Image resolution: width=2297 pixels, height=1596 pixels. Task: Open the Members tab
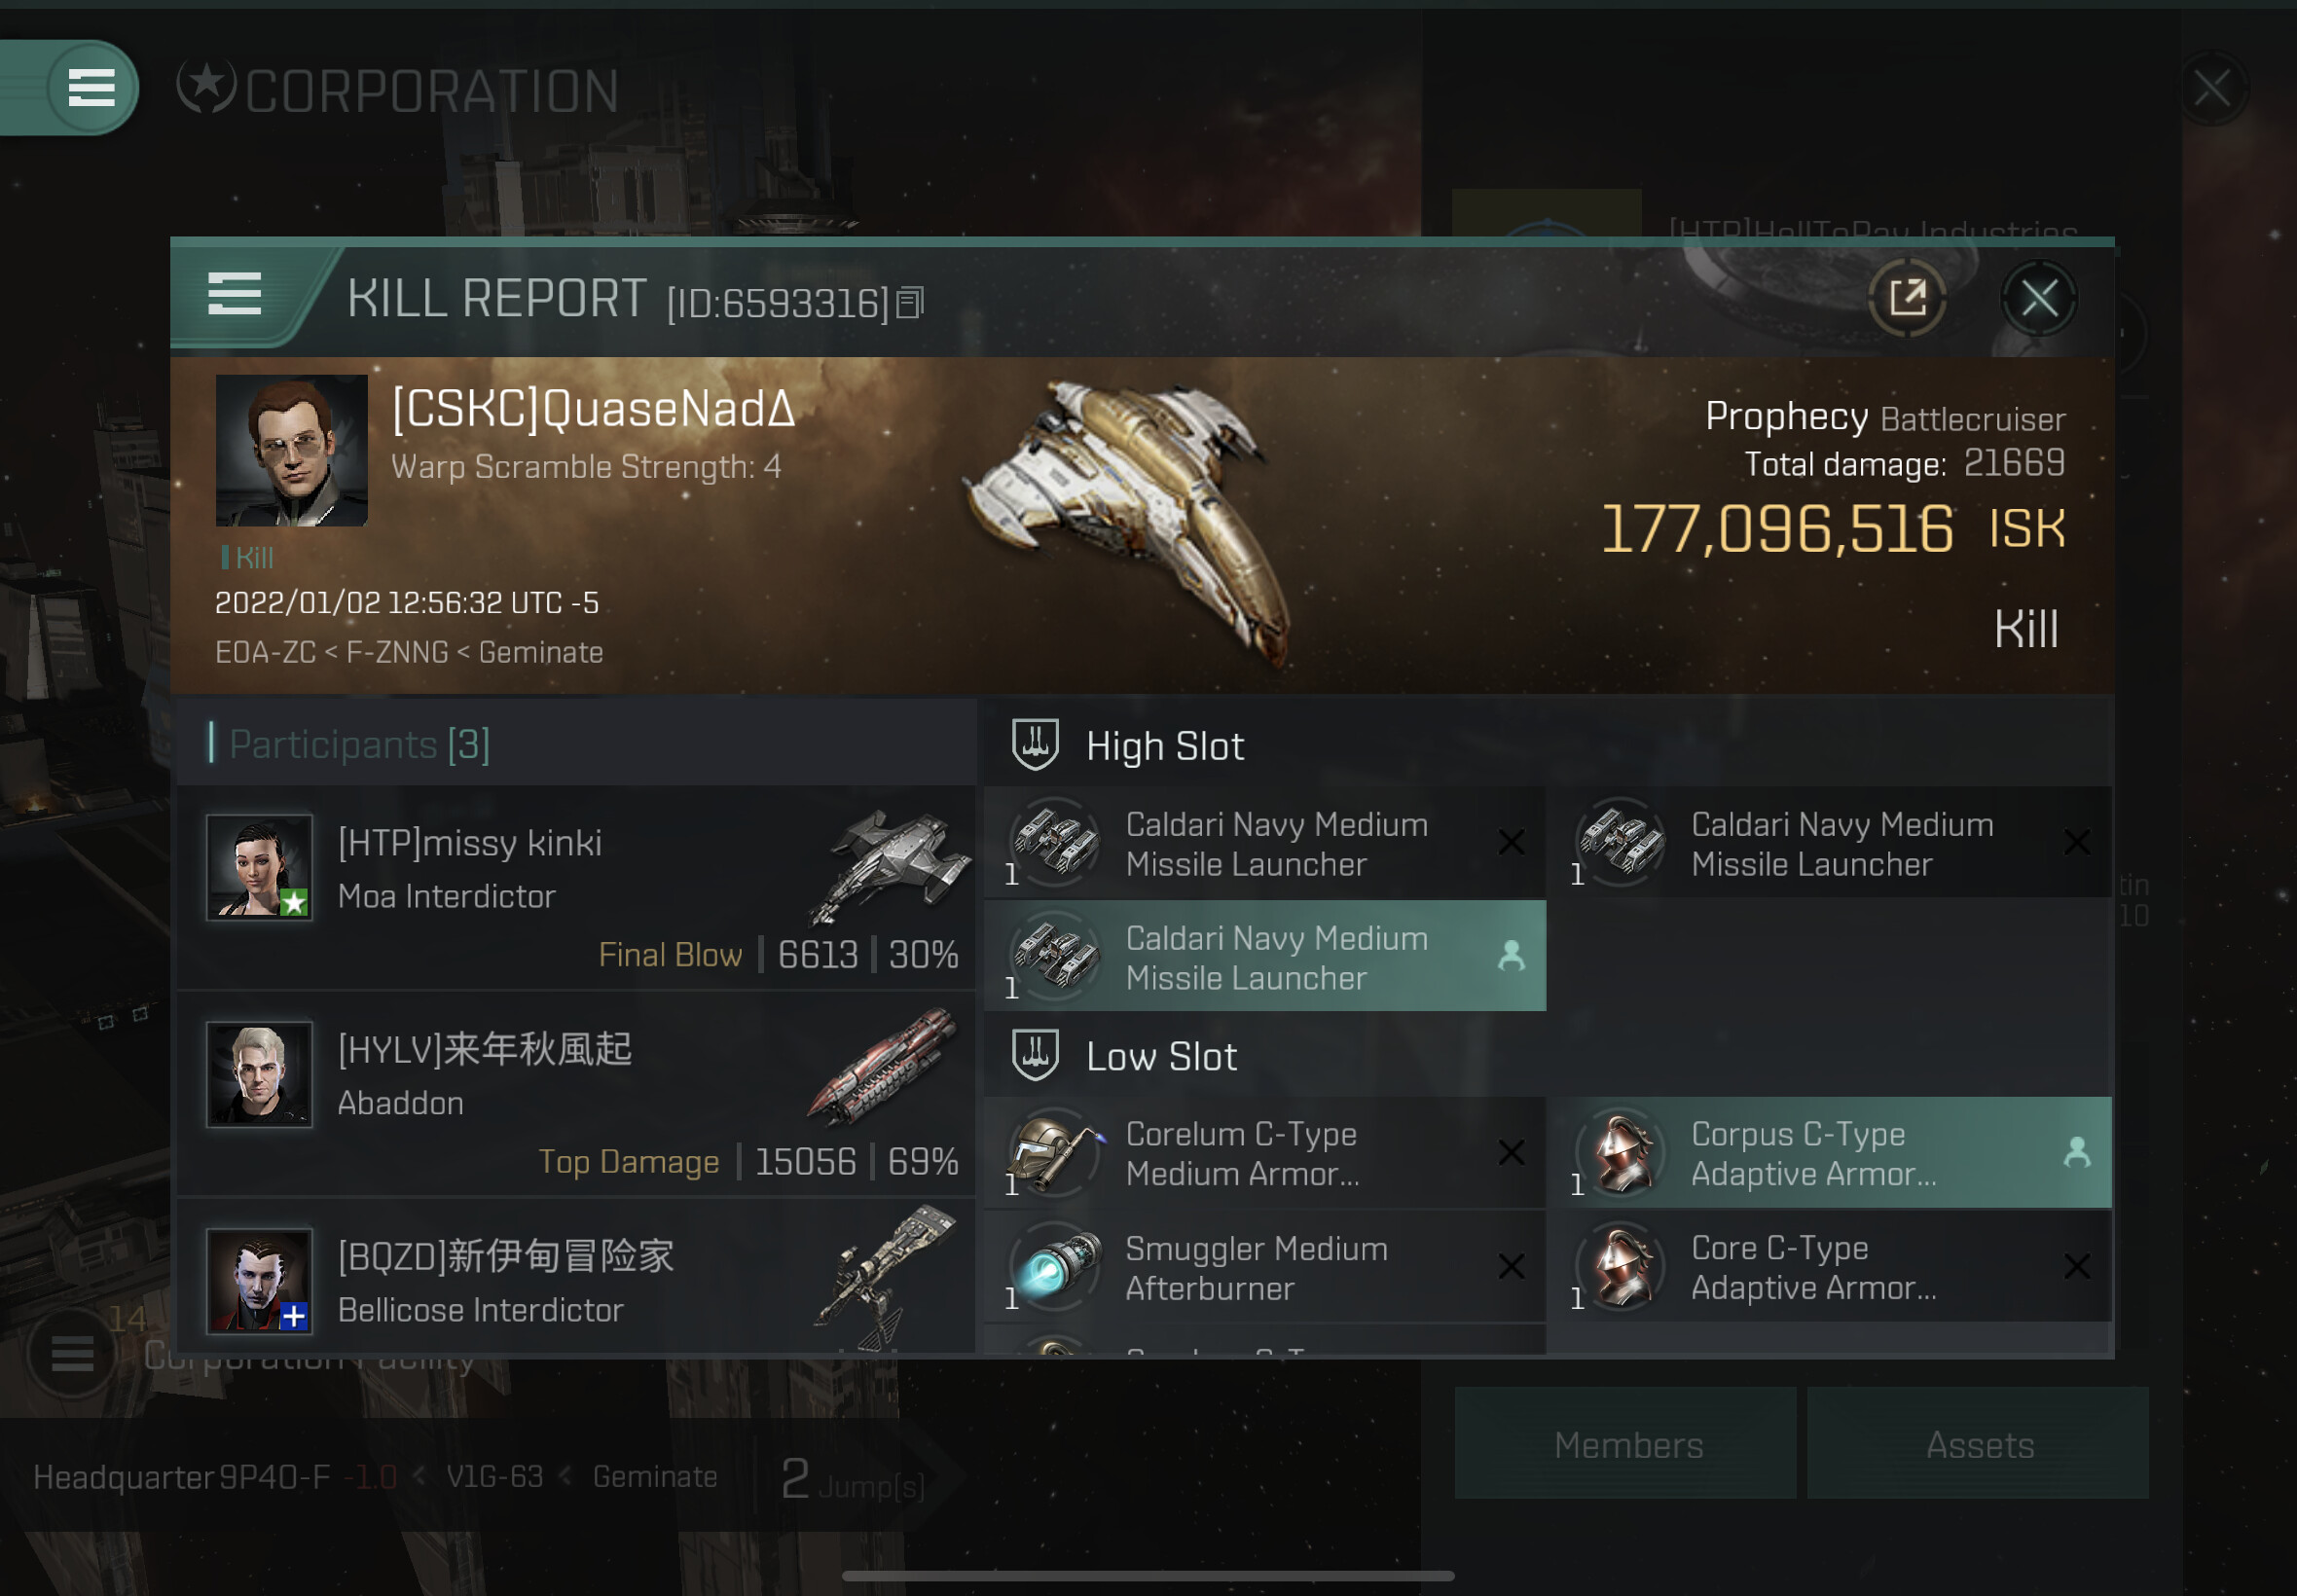coord(1626,1444)
